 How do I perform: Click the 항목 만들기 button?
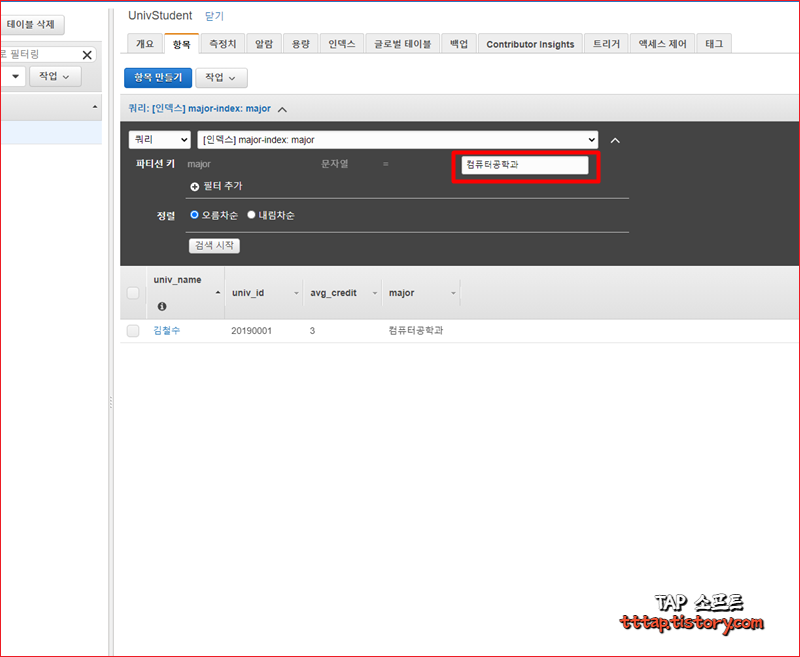point(158,78)
